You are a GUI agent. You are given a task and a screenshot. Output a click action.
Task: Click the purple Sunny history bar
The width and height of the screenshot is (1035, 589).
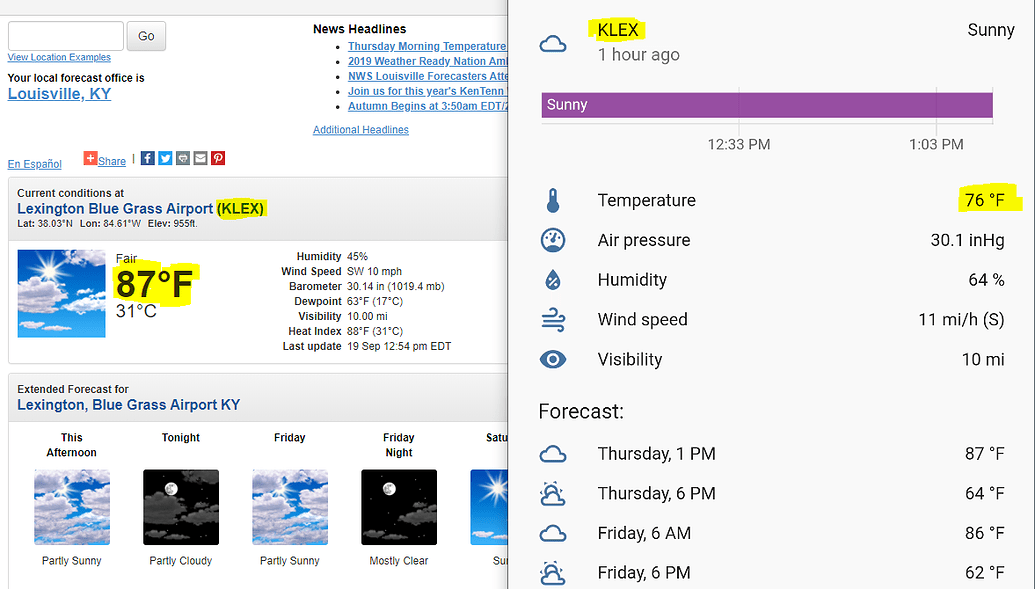pyautogui.click(x=767, y=105)
